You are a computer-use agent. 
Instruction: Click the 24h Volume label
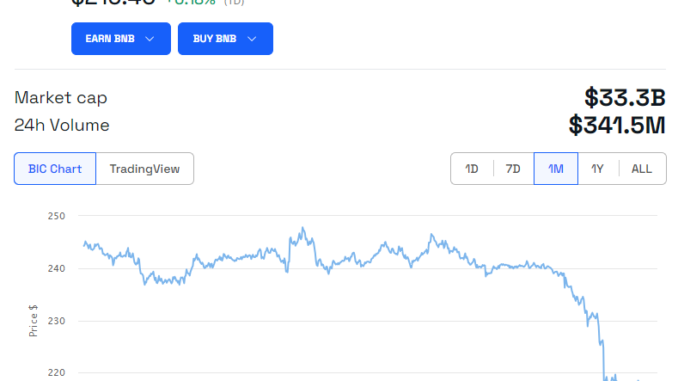(62, 125)
